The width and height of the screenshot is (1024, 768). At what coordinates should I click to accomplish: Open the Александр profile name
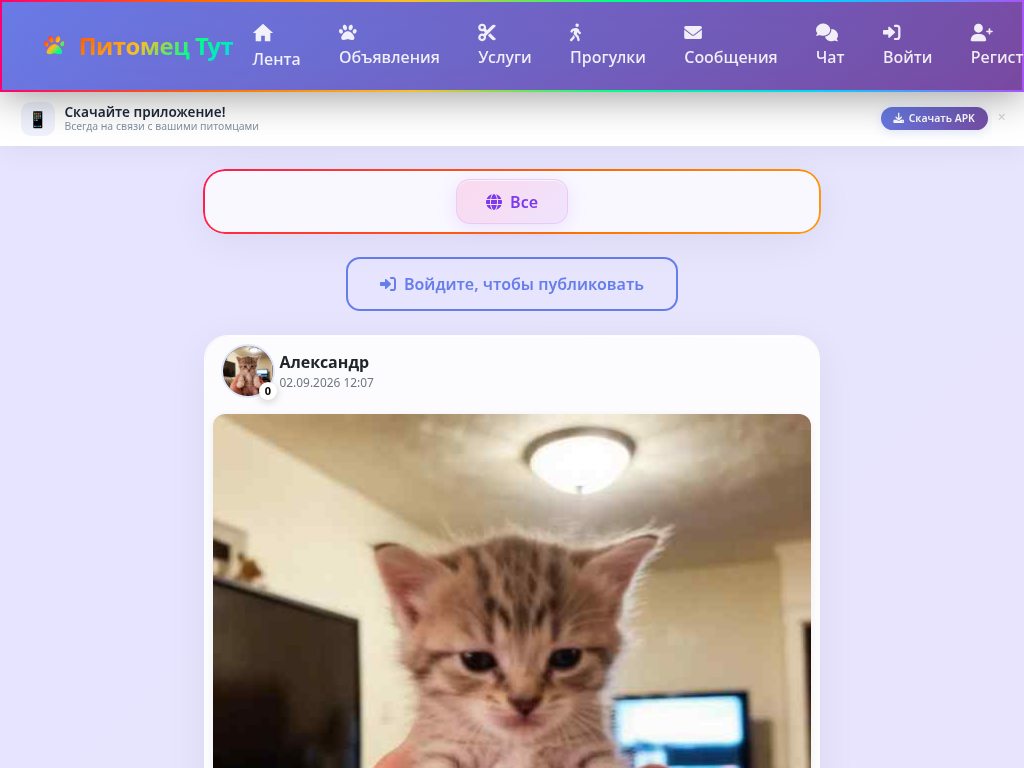tap(324, 362)
